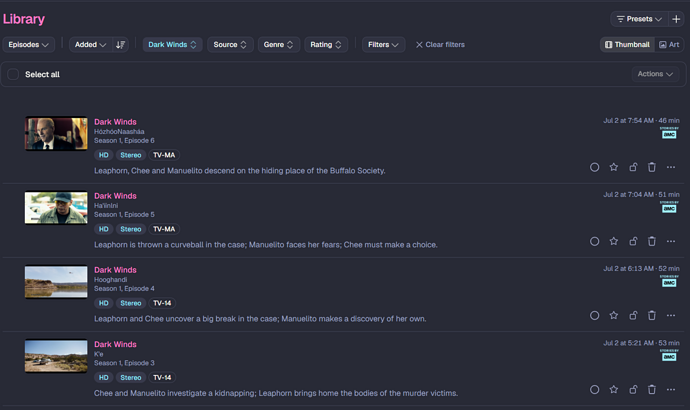Viewport: 690px width, 410px height.
Task: Favorite the Episode 4 star icon
Action: [x=613, y=315]
